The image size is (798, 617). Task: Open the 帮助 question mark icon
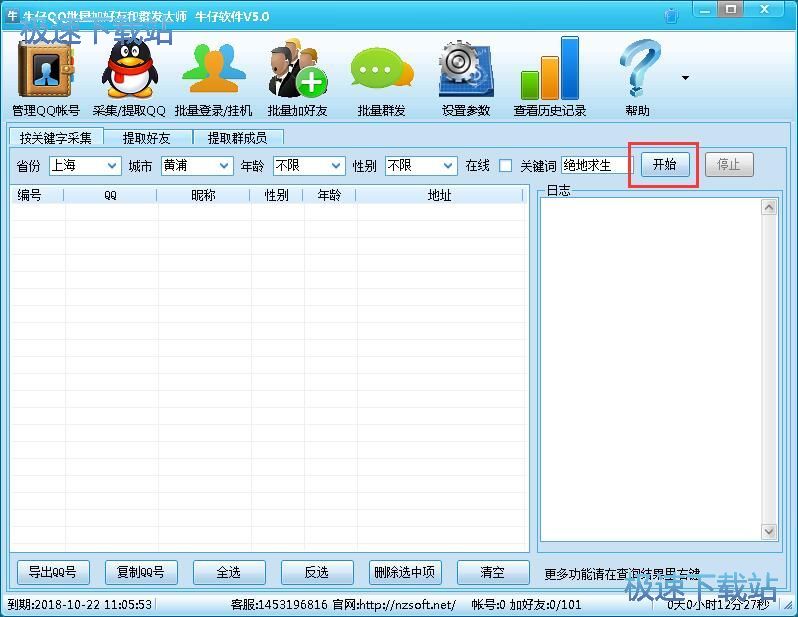tap(638, 69)
